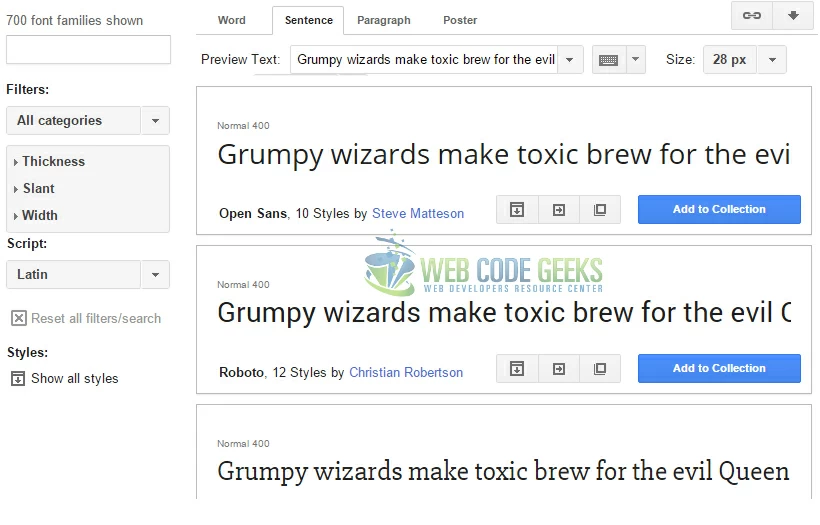Click the pop-out icon for Open Sans
Screen dimensions: 820x525
(x=600, y=210)
